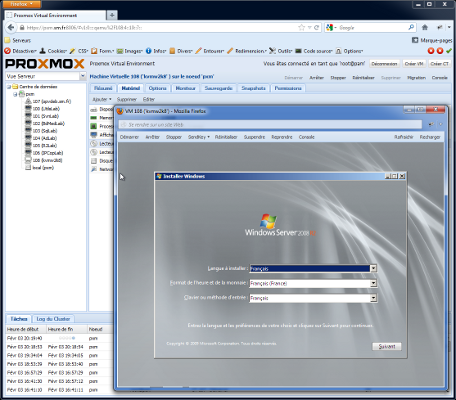Click the reload icon in the address bar
This screenshot has width=456, height=400.
316,28
